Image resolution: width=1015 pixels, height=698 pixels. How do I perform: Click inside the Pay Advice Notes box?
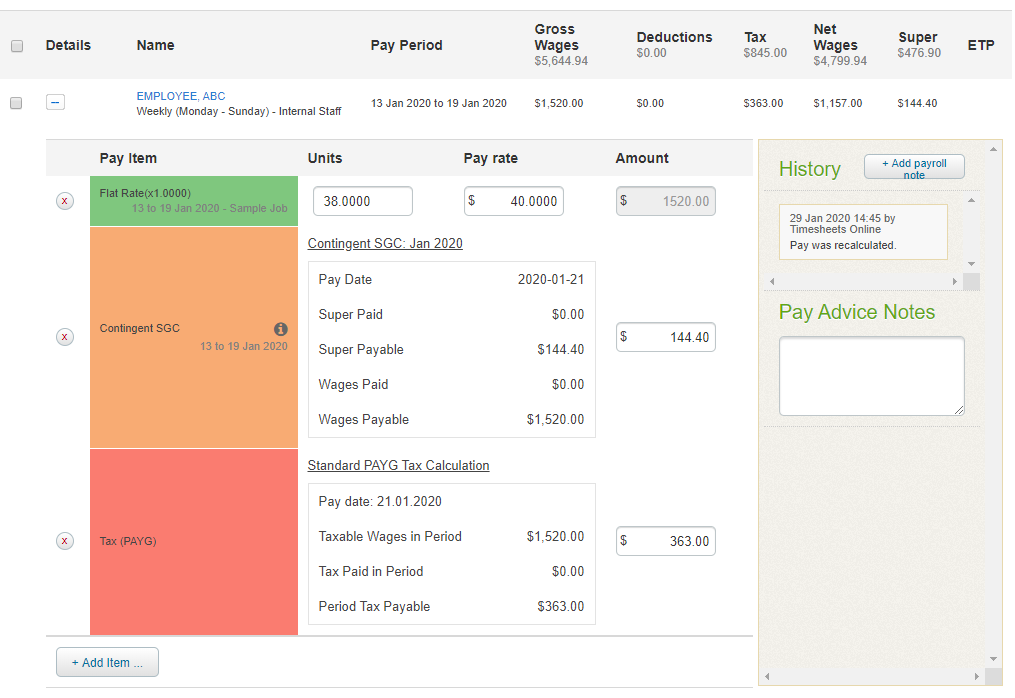coord(870,376)
